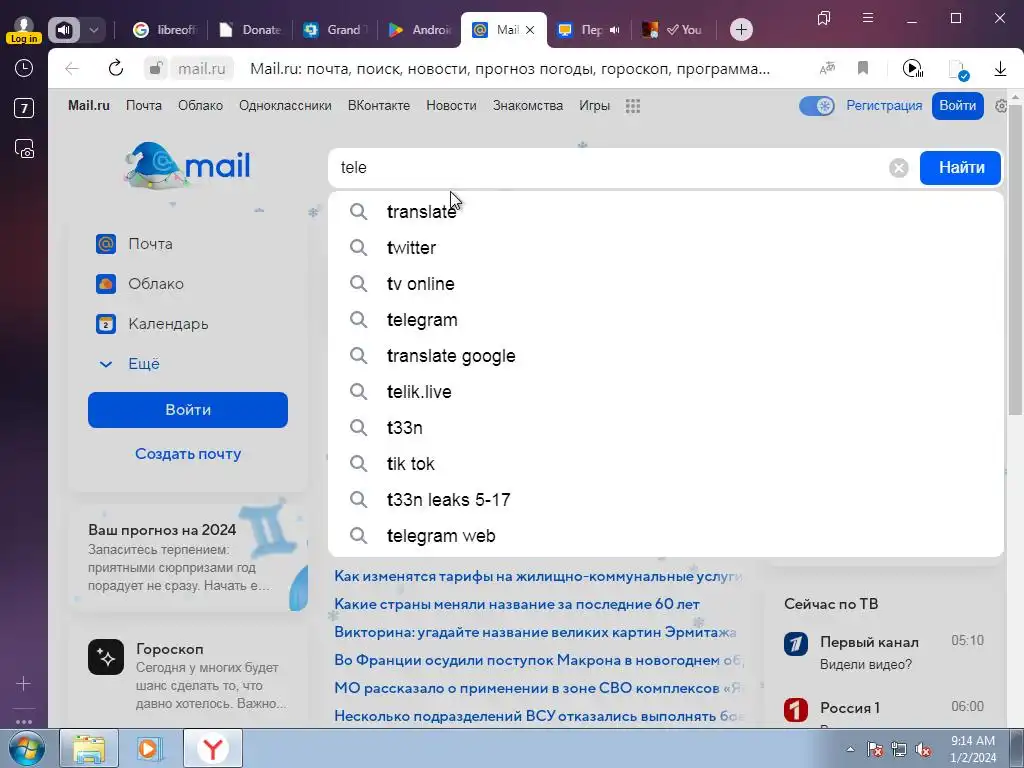The image size is (1024, 768).
Task: Select the translate google suggestion
Action: [666, 355]
